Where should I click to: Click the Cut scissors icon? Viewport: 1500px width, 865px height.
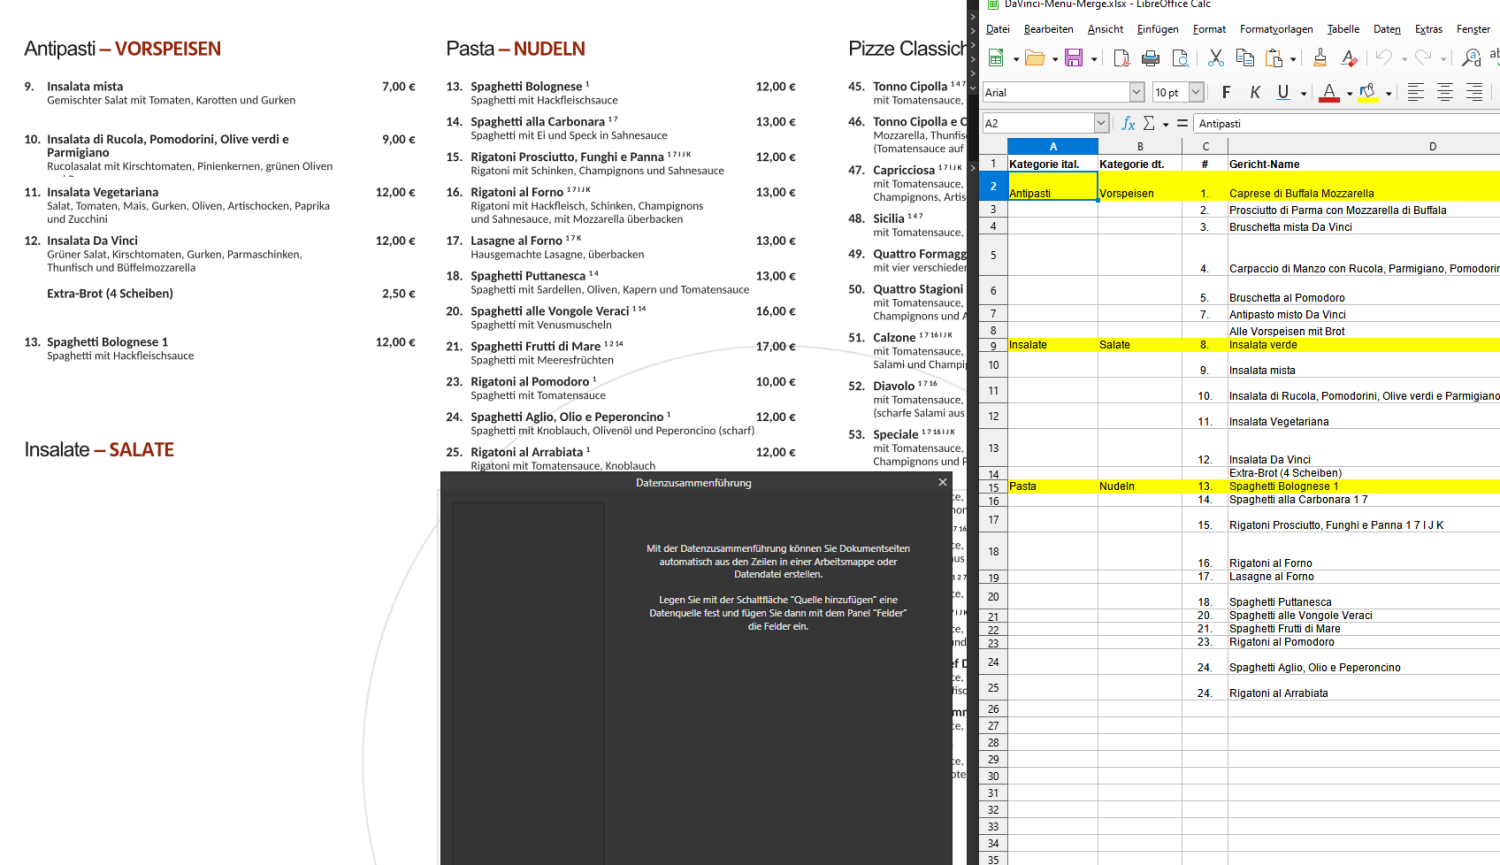tap(1216, 58)
